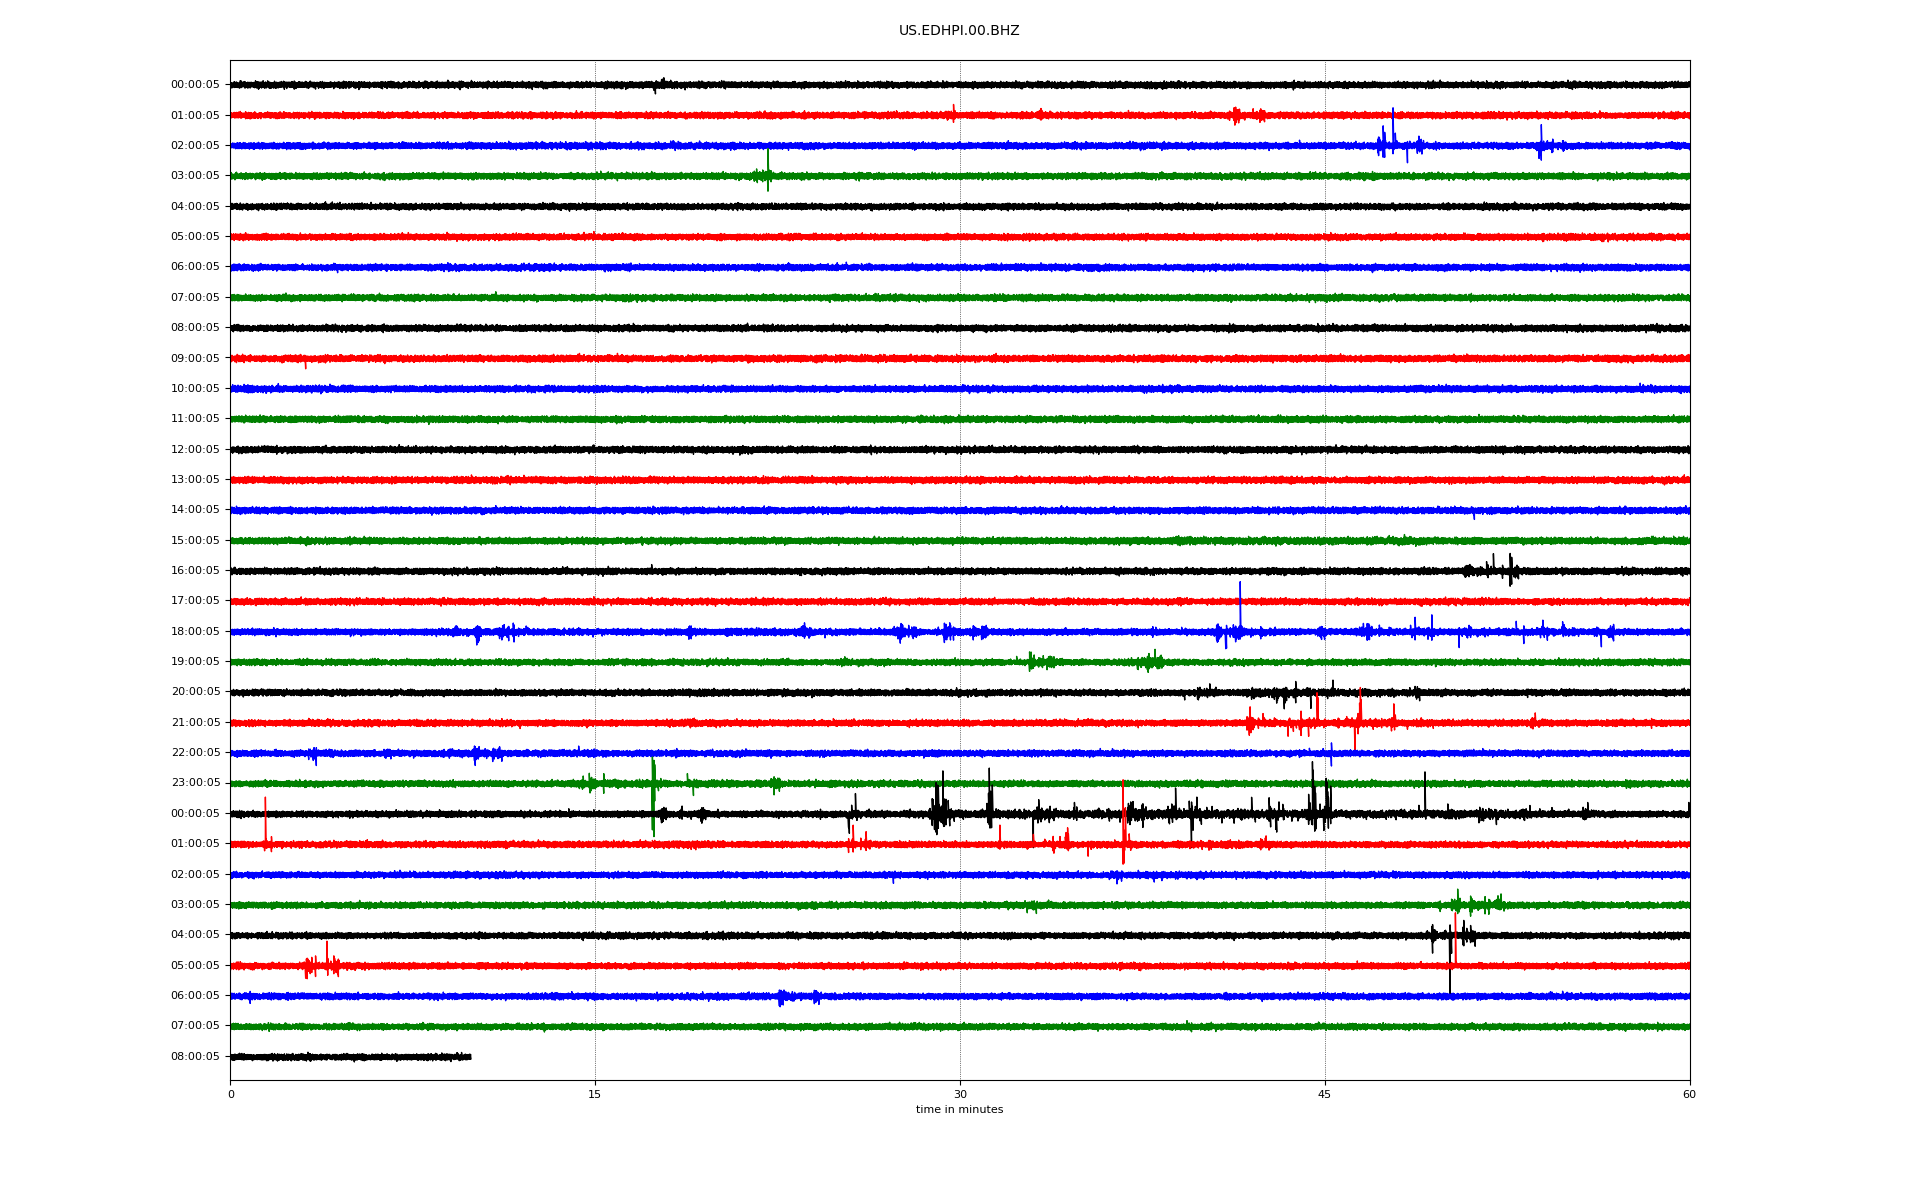Click the 21:00:05 row label
Screen dimensions: 1920x1200
195,723
